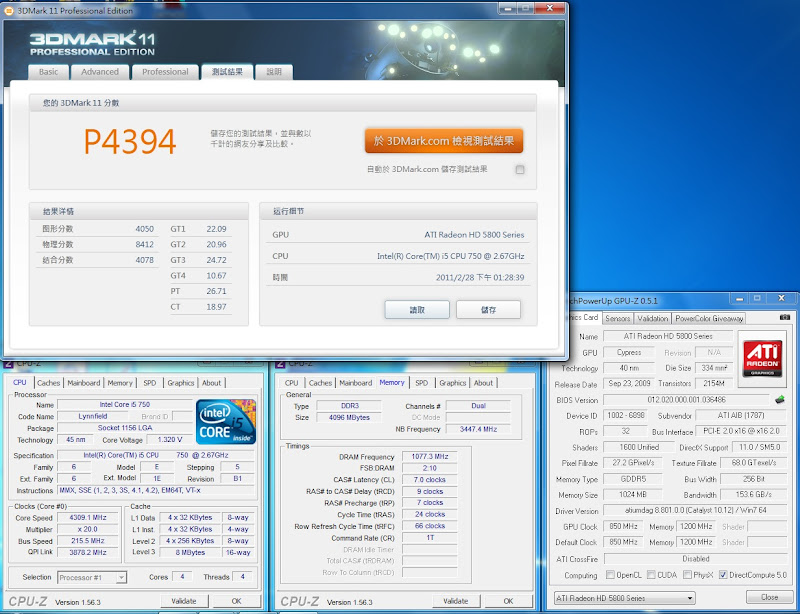Click the GPU Clock value 850 MHz
800x614 pixels.
[x=623, y=526]
